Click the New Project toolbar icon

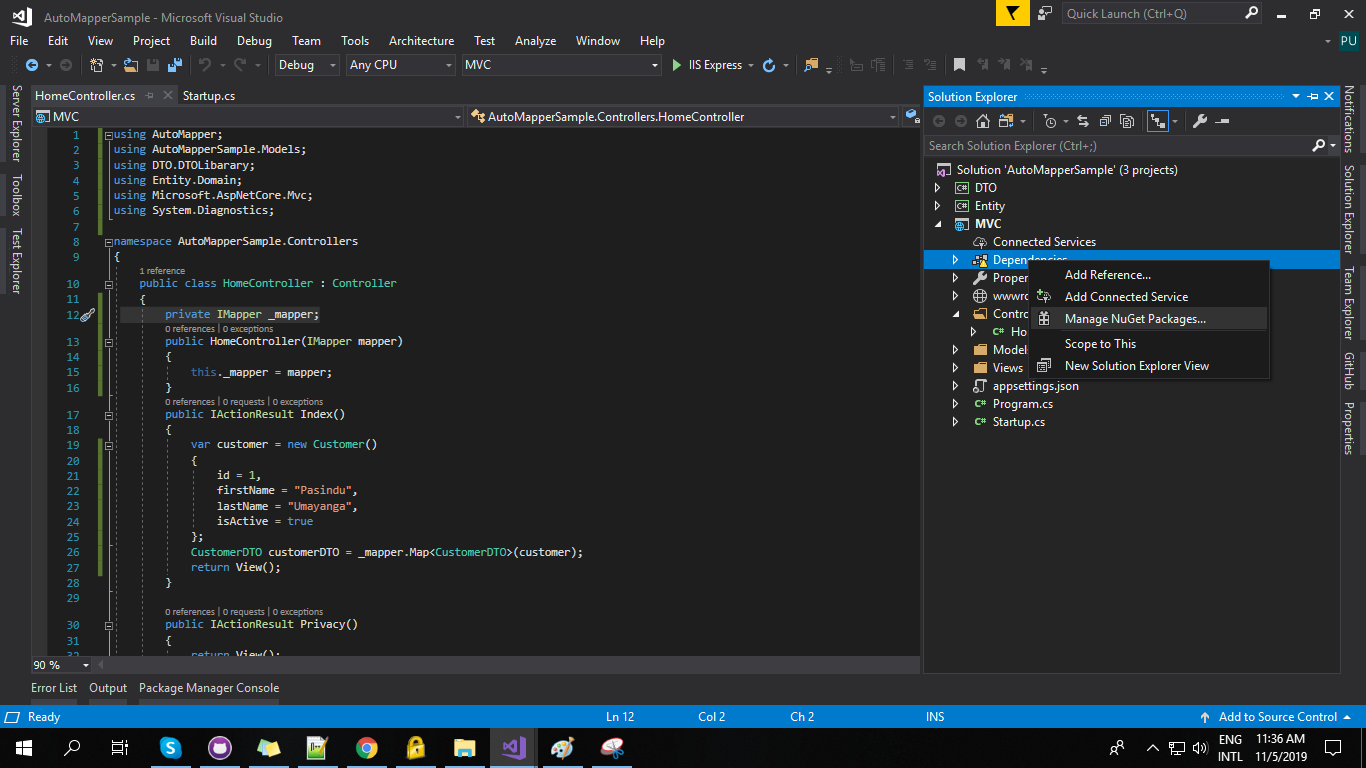point(96,65)
